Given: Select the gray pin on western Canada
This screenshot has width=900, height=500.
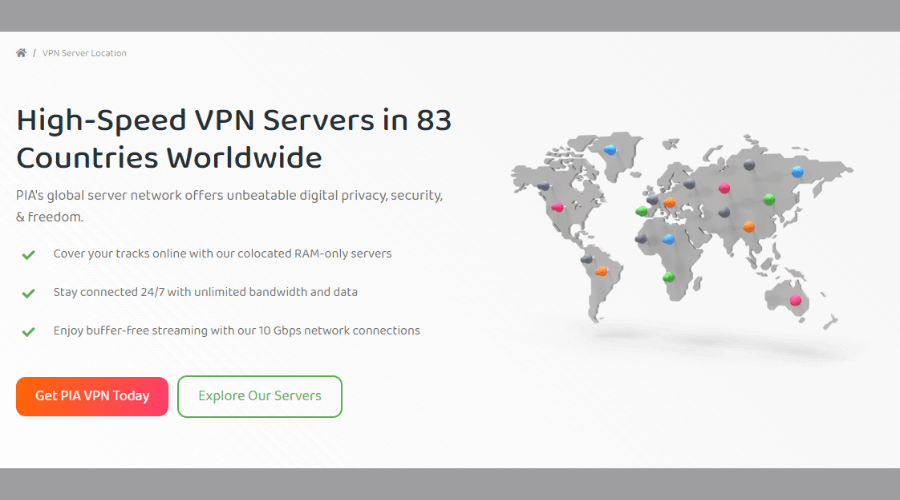Looking at the screenshot, I should point(543,185).
